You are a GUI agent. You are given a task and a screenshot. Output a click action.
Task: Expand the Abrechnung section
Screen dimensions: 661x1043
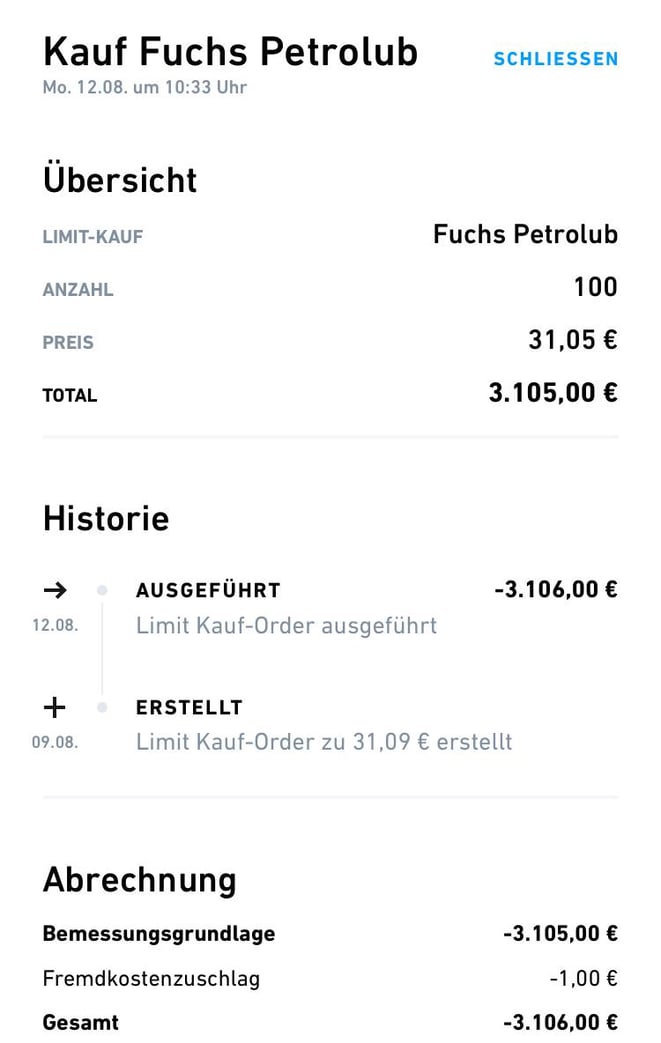(x=139, y=880)
